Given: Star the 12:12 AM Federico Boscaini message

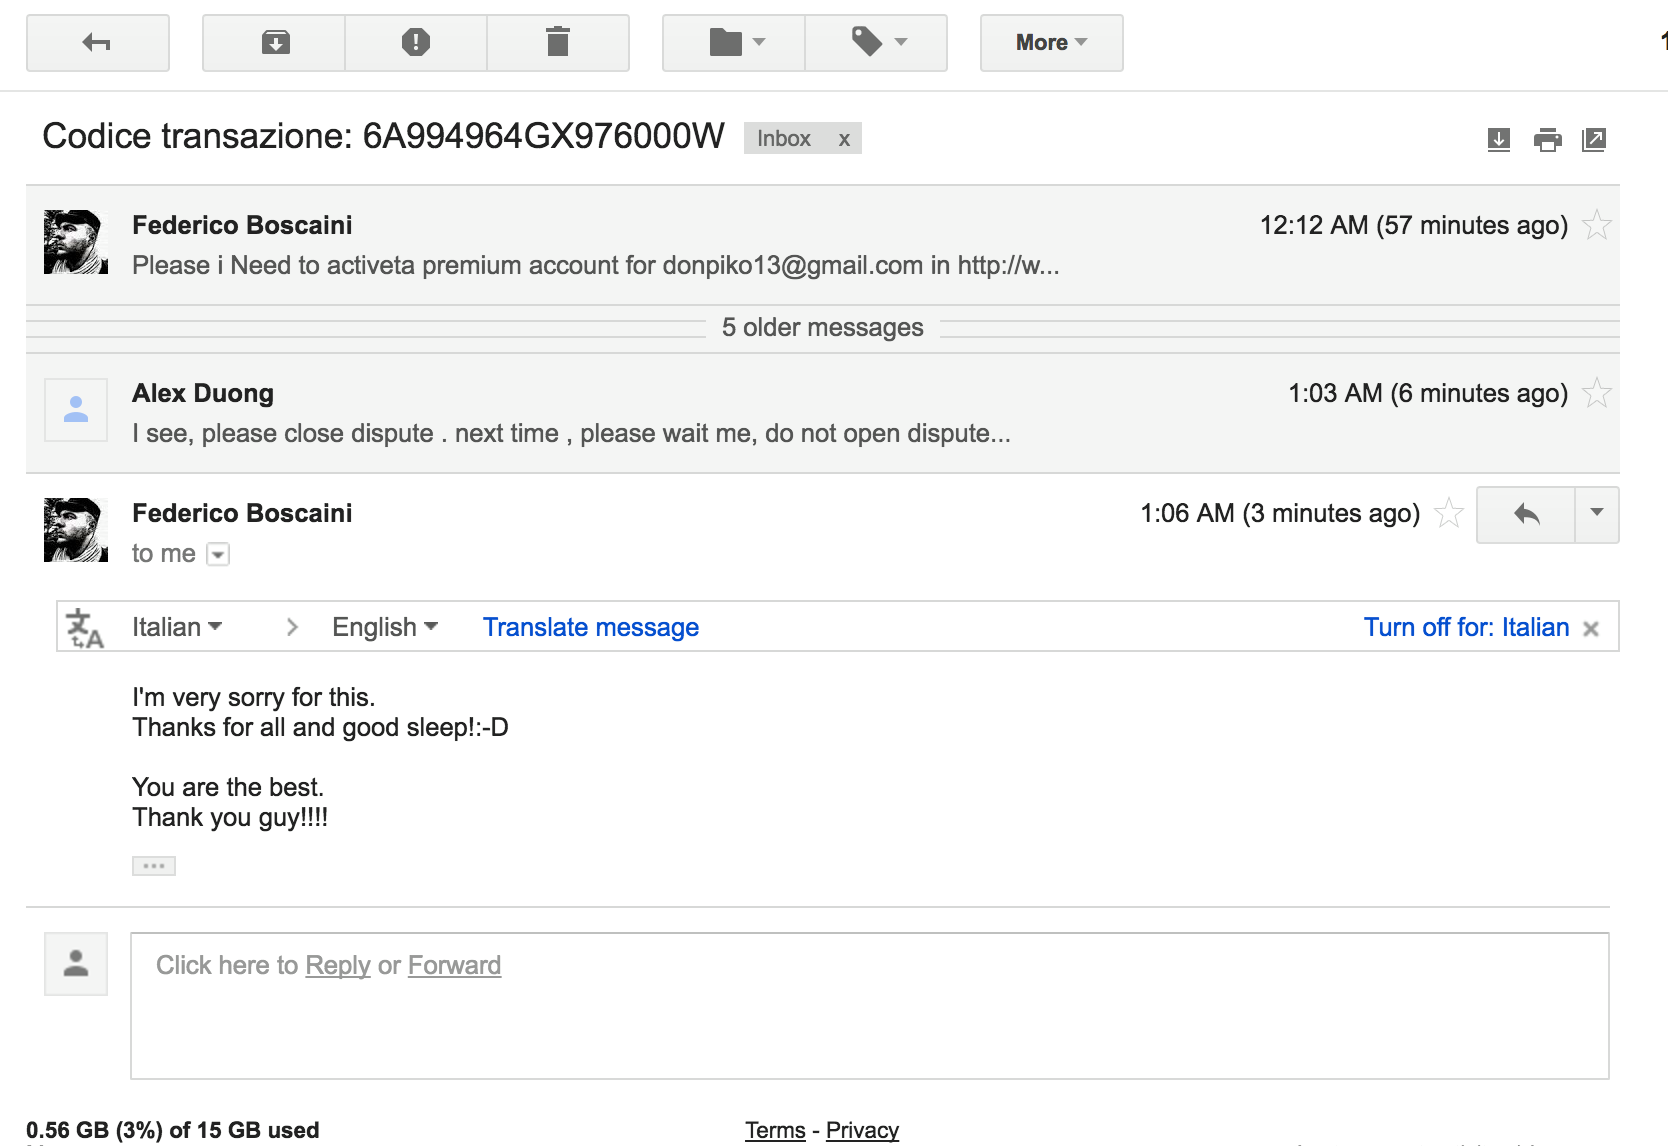Looking at the screenshot, I should pyautogui.click(x=1597, y=225).
